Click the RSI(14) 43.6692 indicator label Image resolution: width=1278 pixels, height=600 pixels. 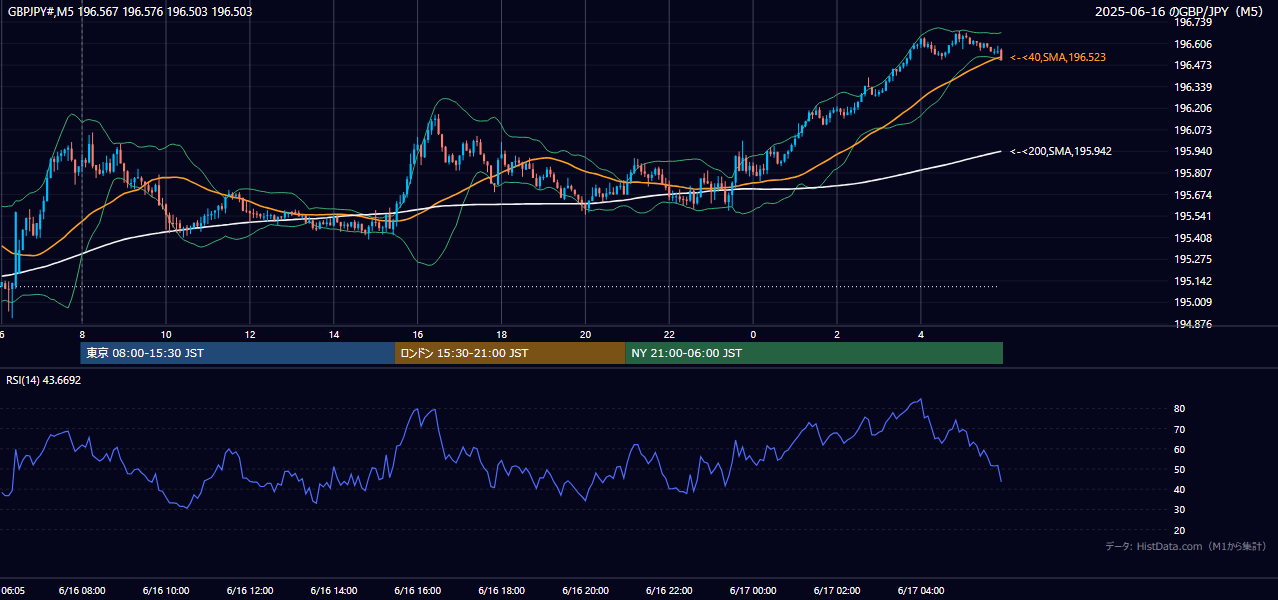(44, 380)
